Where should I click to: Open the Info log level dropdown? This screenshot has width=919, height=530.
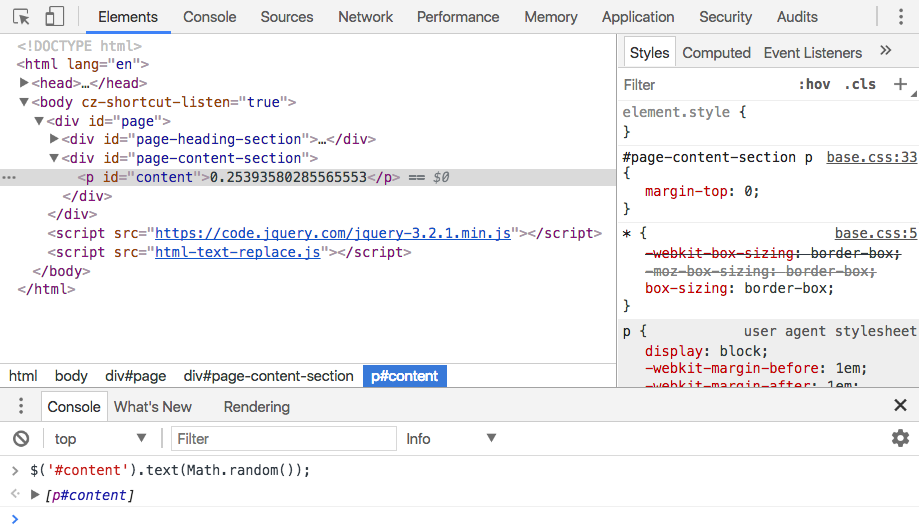tap(451, 439)
